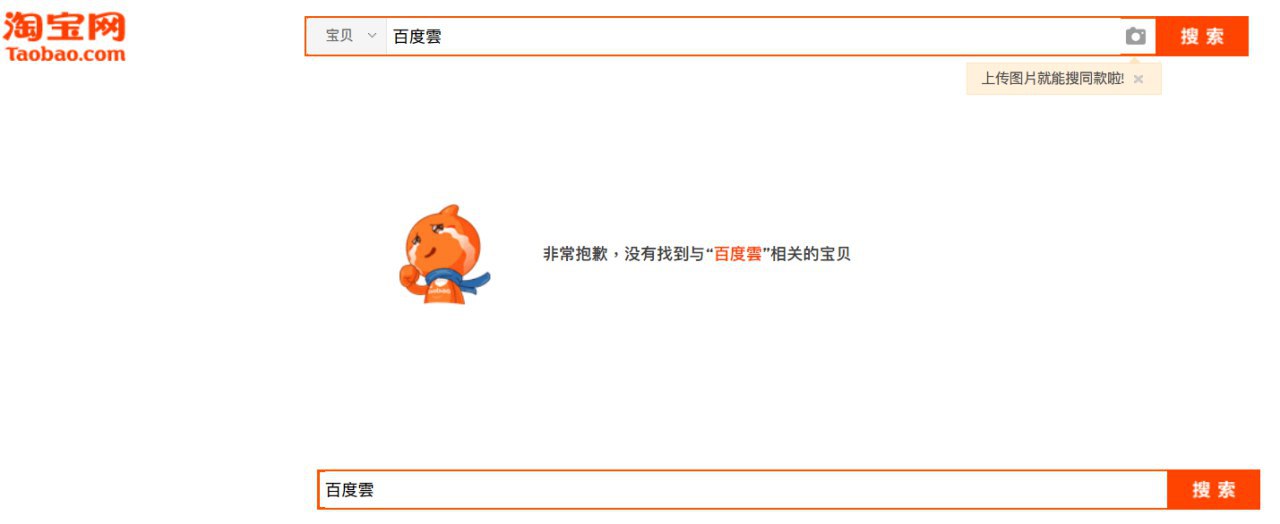Click the 百度雲 text in bottom search box
The image size is (1280, 524).
pos(350,490)
